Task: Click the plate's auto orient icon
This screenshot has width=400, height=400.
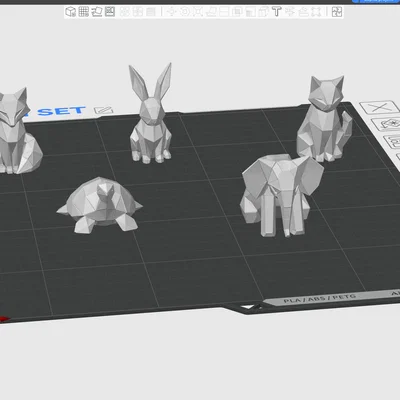Action: pyautogui.click(x=387, y=124)
